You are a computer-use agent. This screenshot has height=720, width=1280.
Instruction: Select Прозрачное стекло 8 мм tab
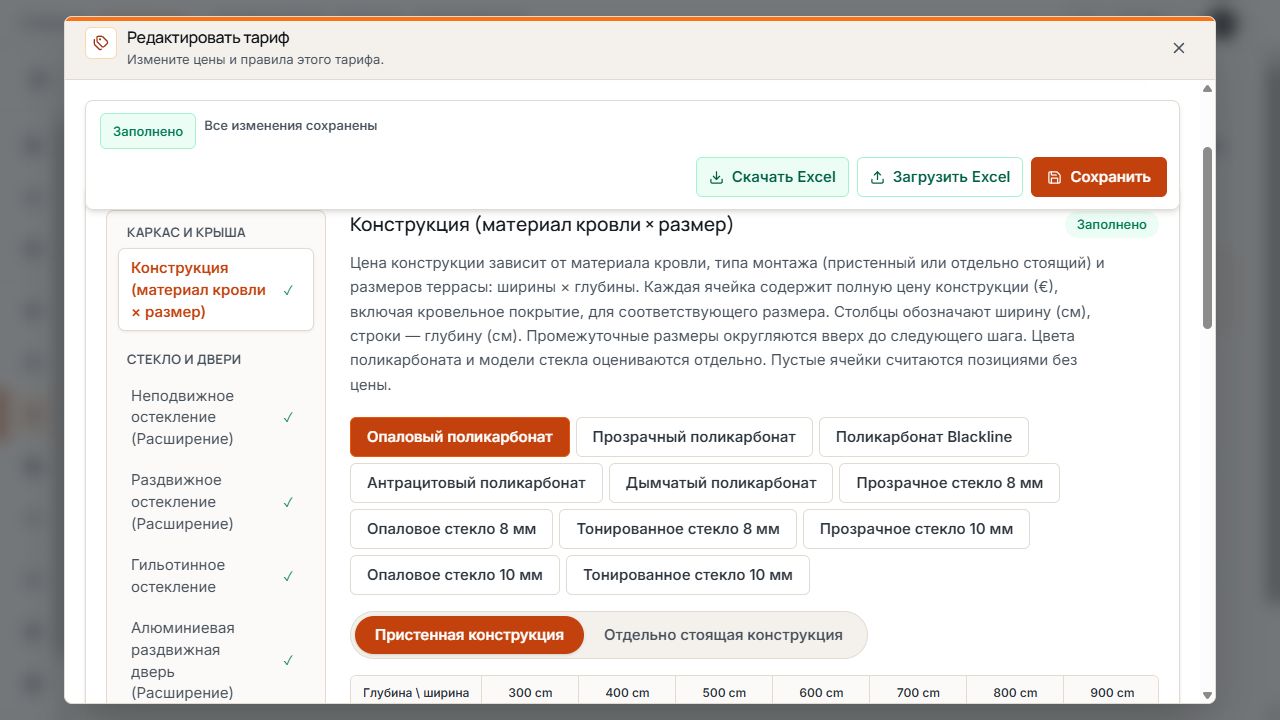(x=949, y=483)
